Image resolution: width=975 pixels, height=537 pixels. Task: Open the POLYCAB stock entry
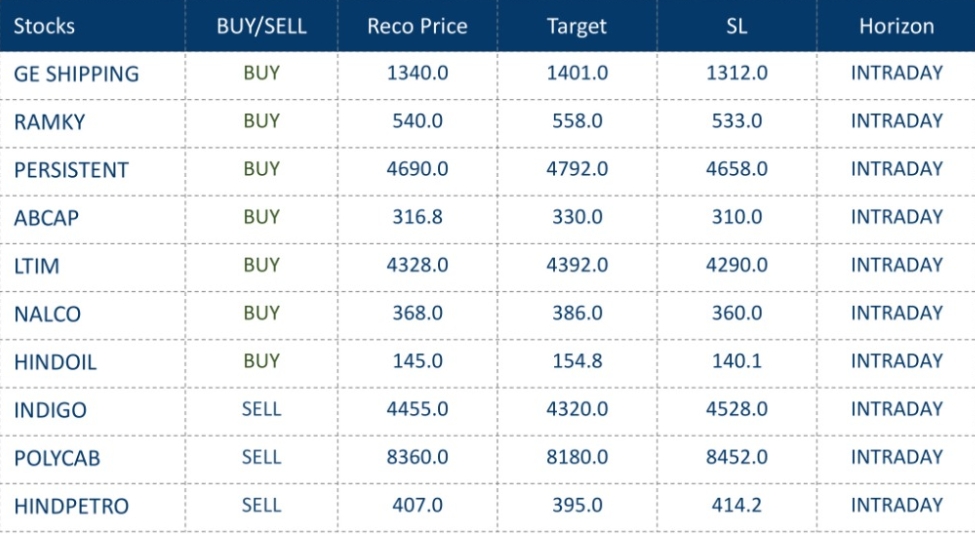(57, 458)
